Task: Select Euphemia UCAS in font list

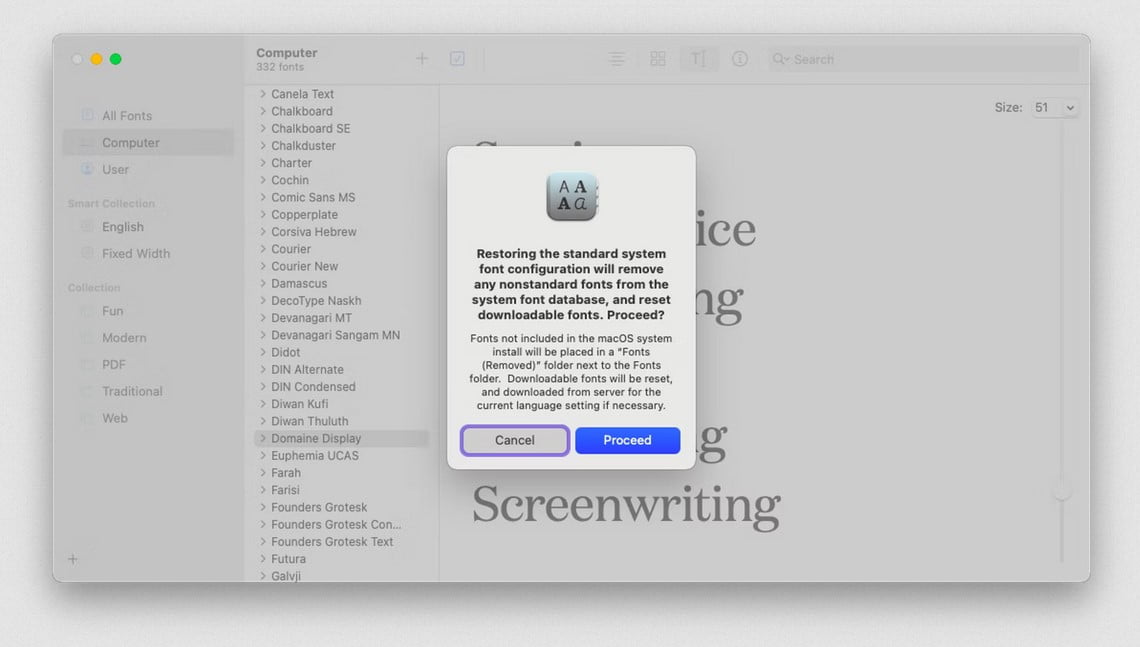Action: (315, 456)
